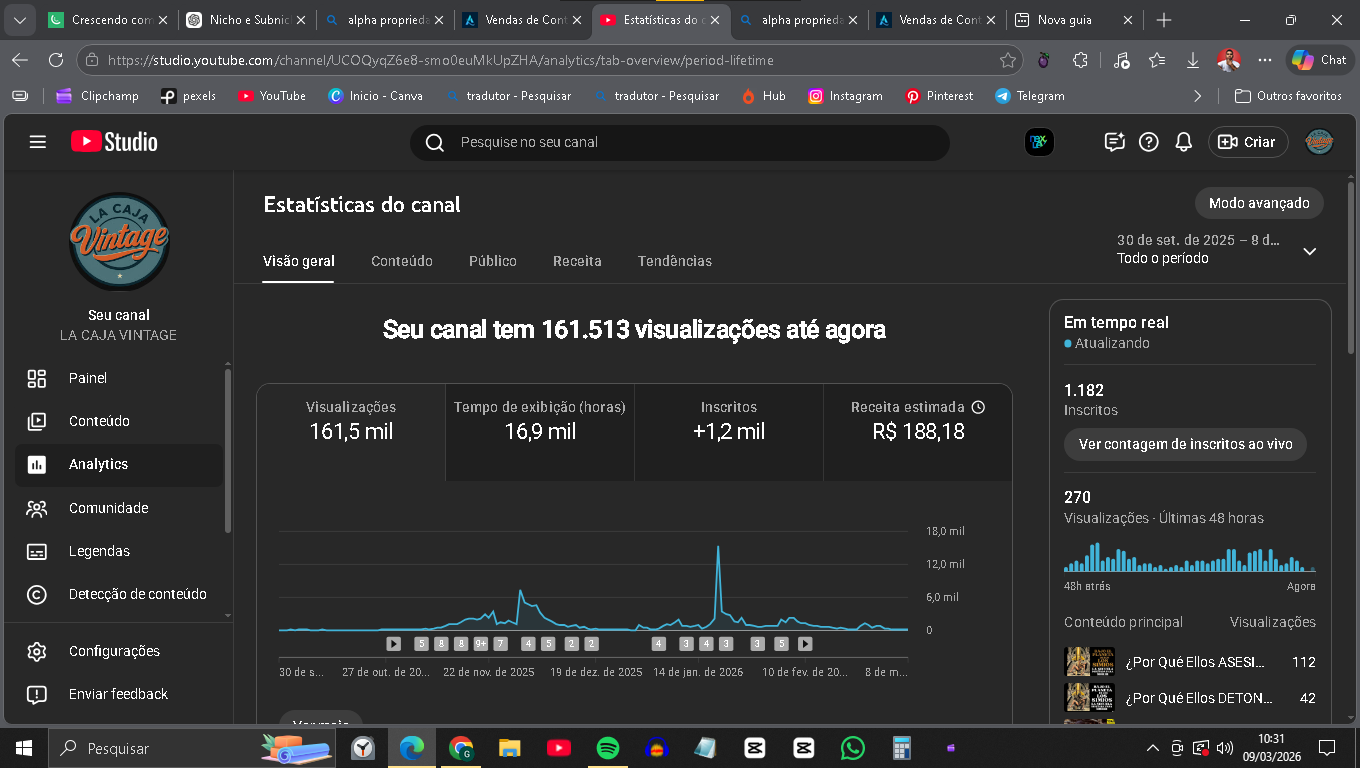
Task: Click the purple plum extension icon
Action: pyautogui.click(x=1043, y=60)
